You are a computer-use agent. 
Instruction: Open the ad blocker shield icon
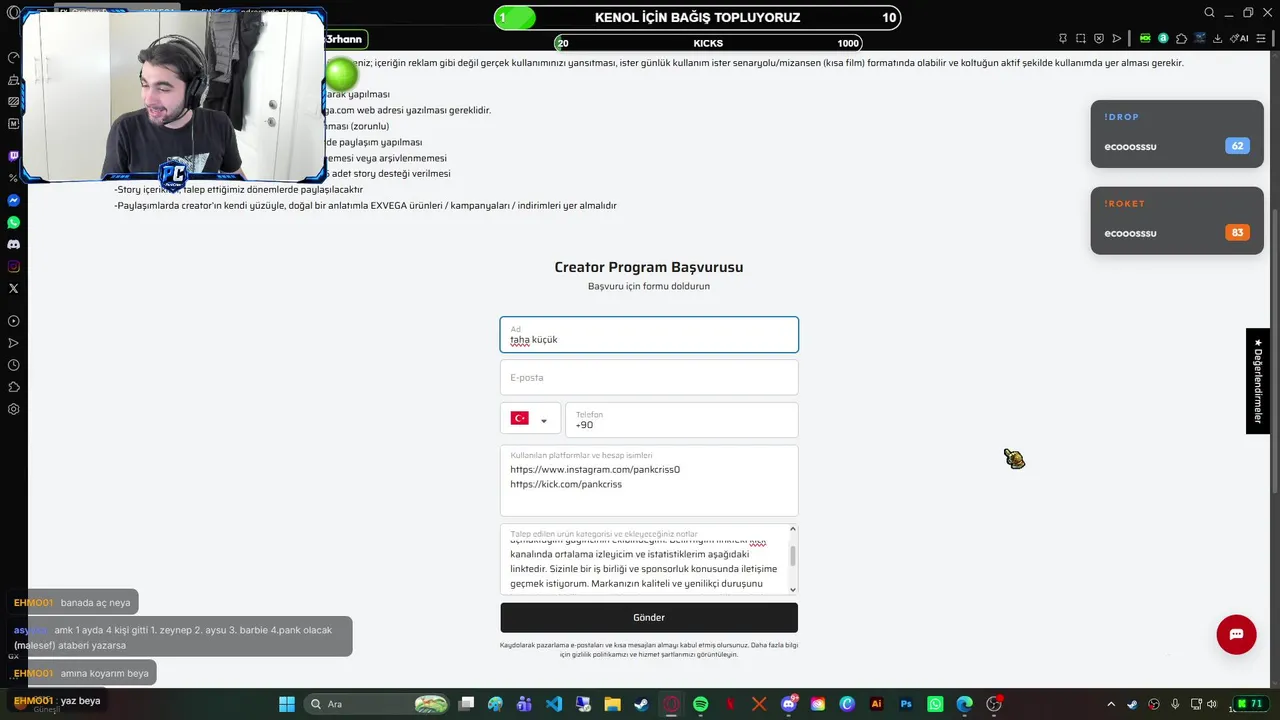(x=1099, y=38)
